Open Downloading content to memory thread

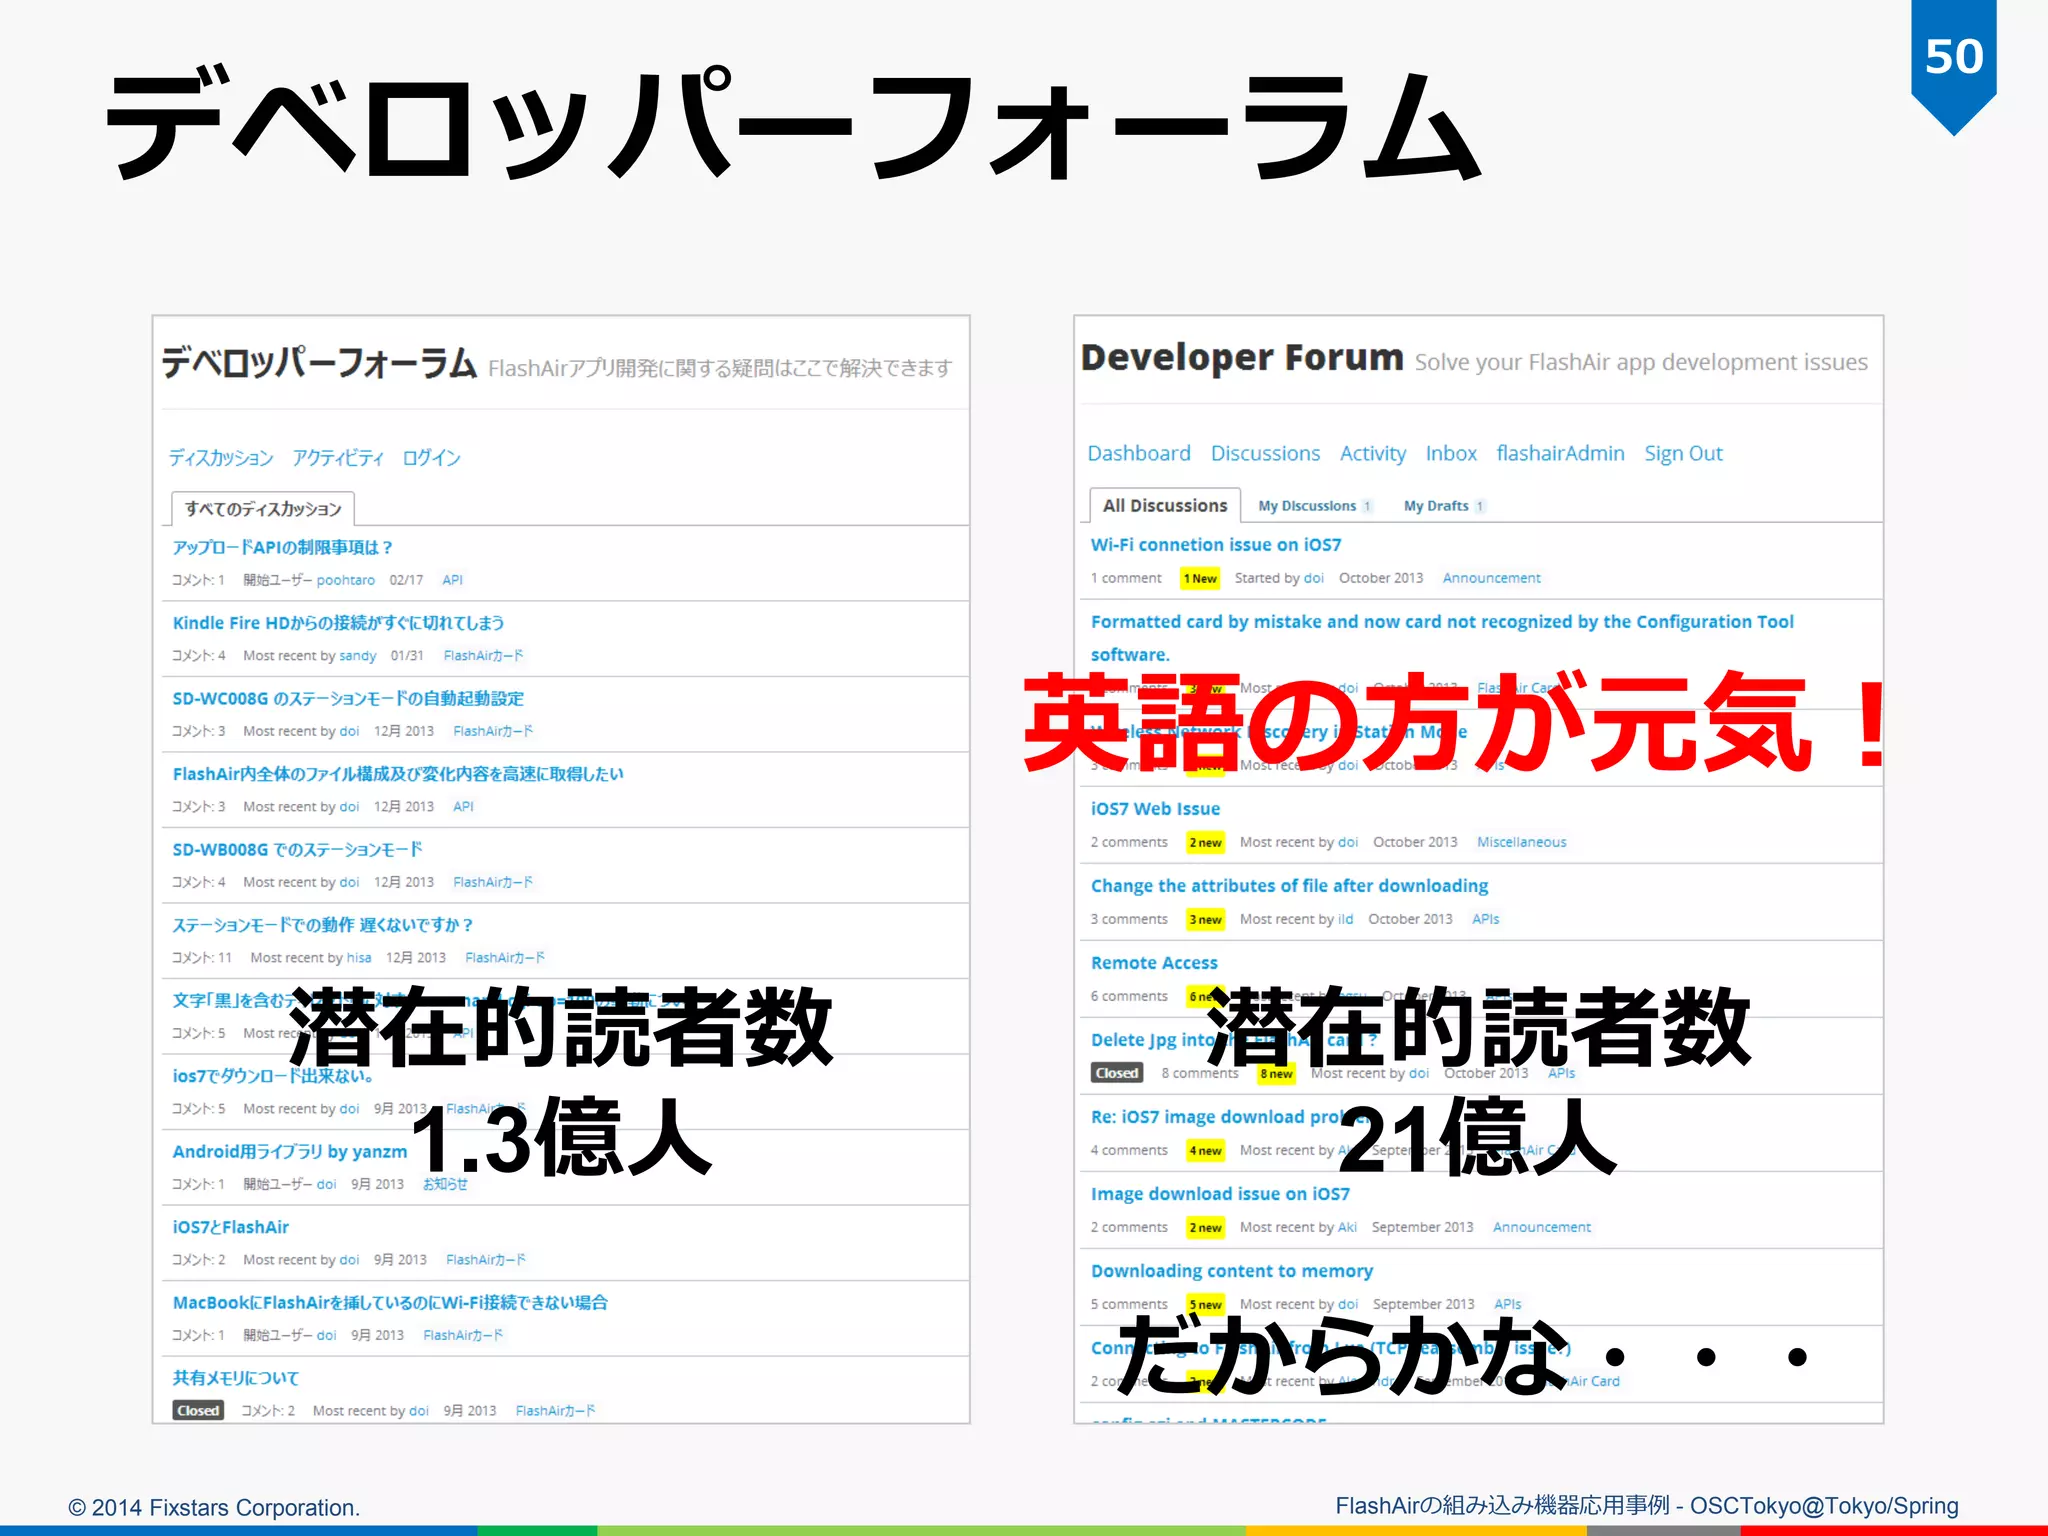point(1231,1271)
